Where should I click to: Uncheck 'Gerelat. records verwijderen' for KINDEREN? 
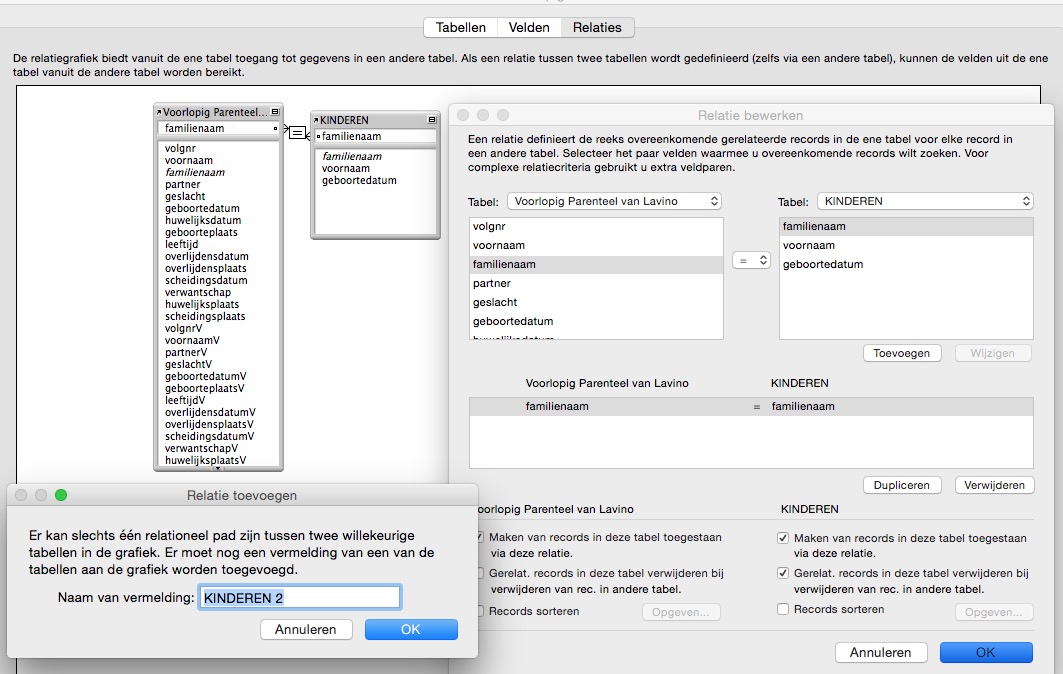(x=783, y=573)
